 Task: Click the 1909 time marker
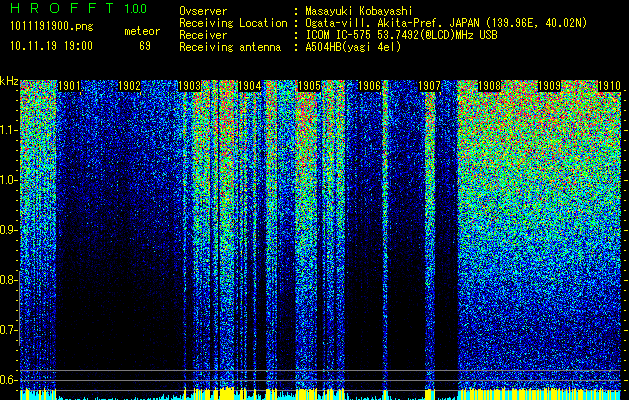(549, 86)
